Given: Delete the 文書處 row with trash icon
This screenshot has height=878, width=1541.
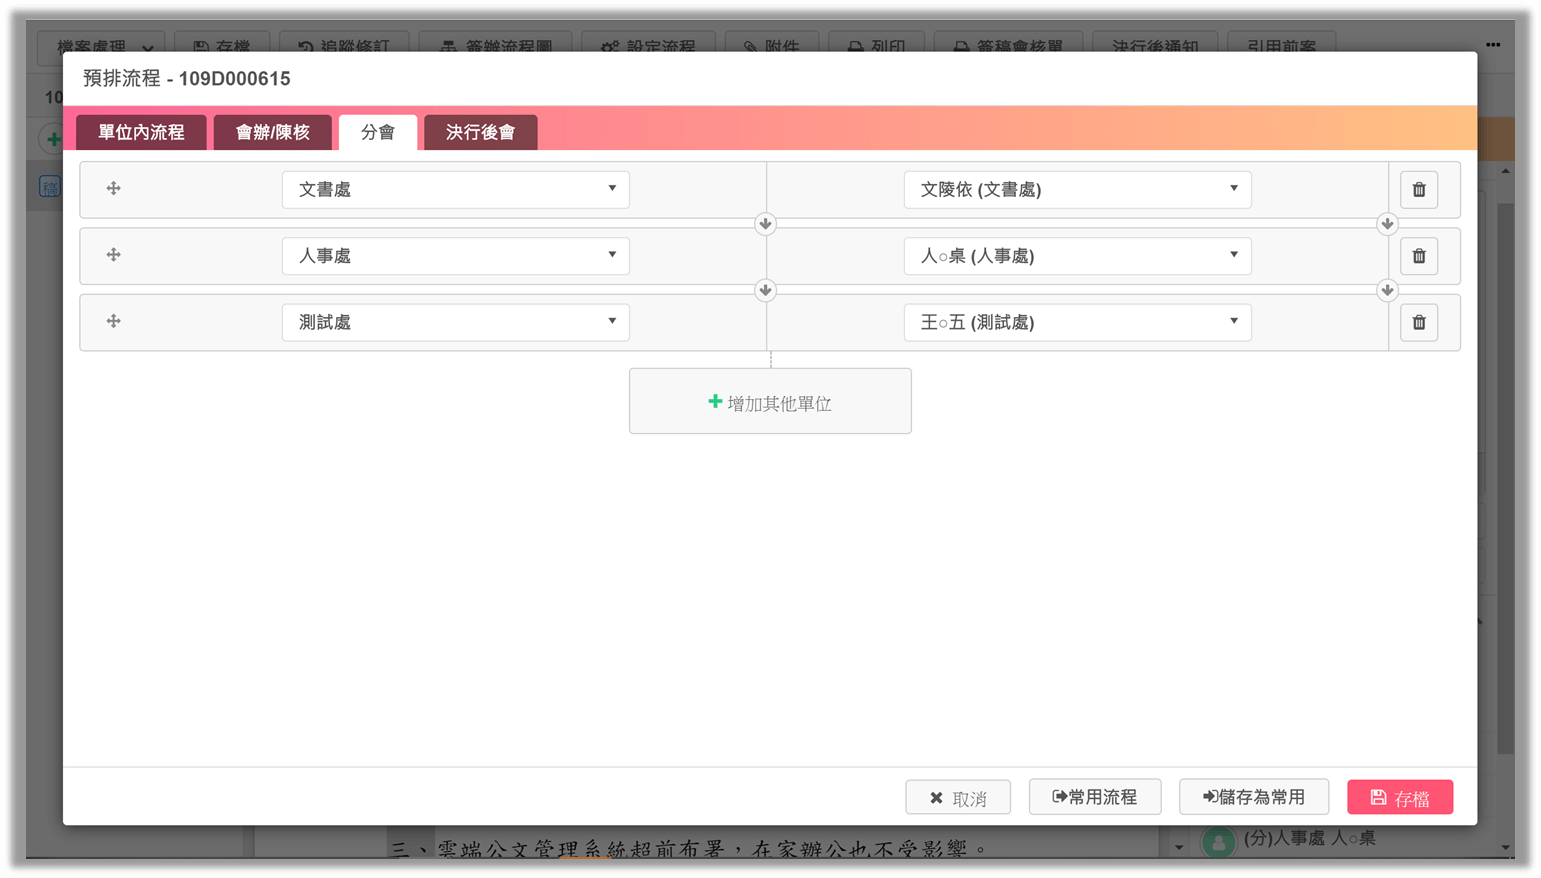Looking at the screenshot, I should point(1418,190).
